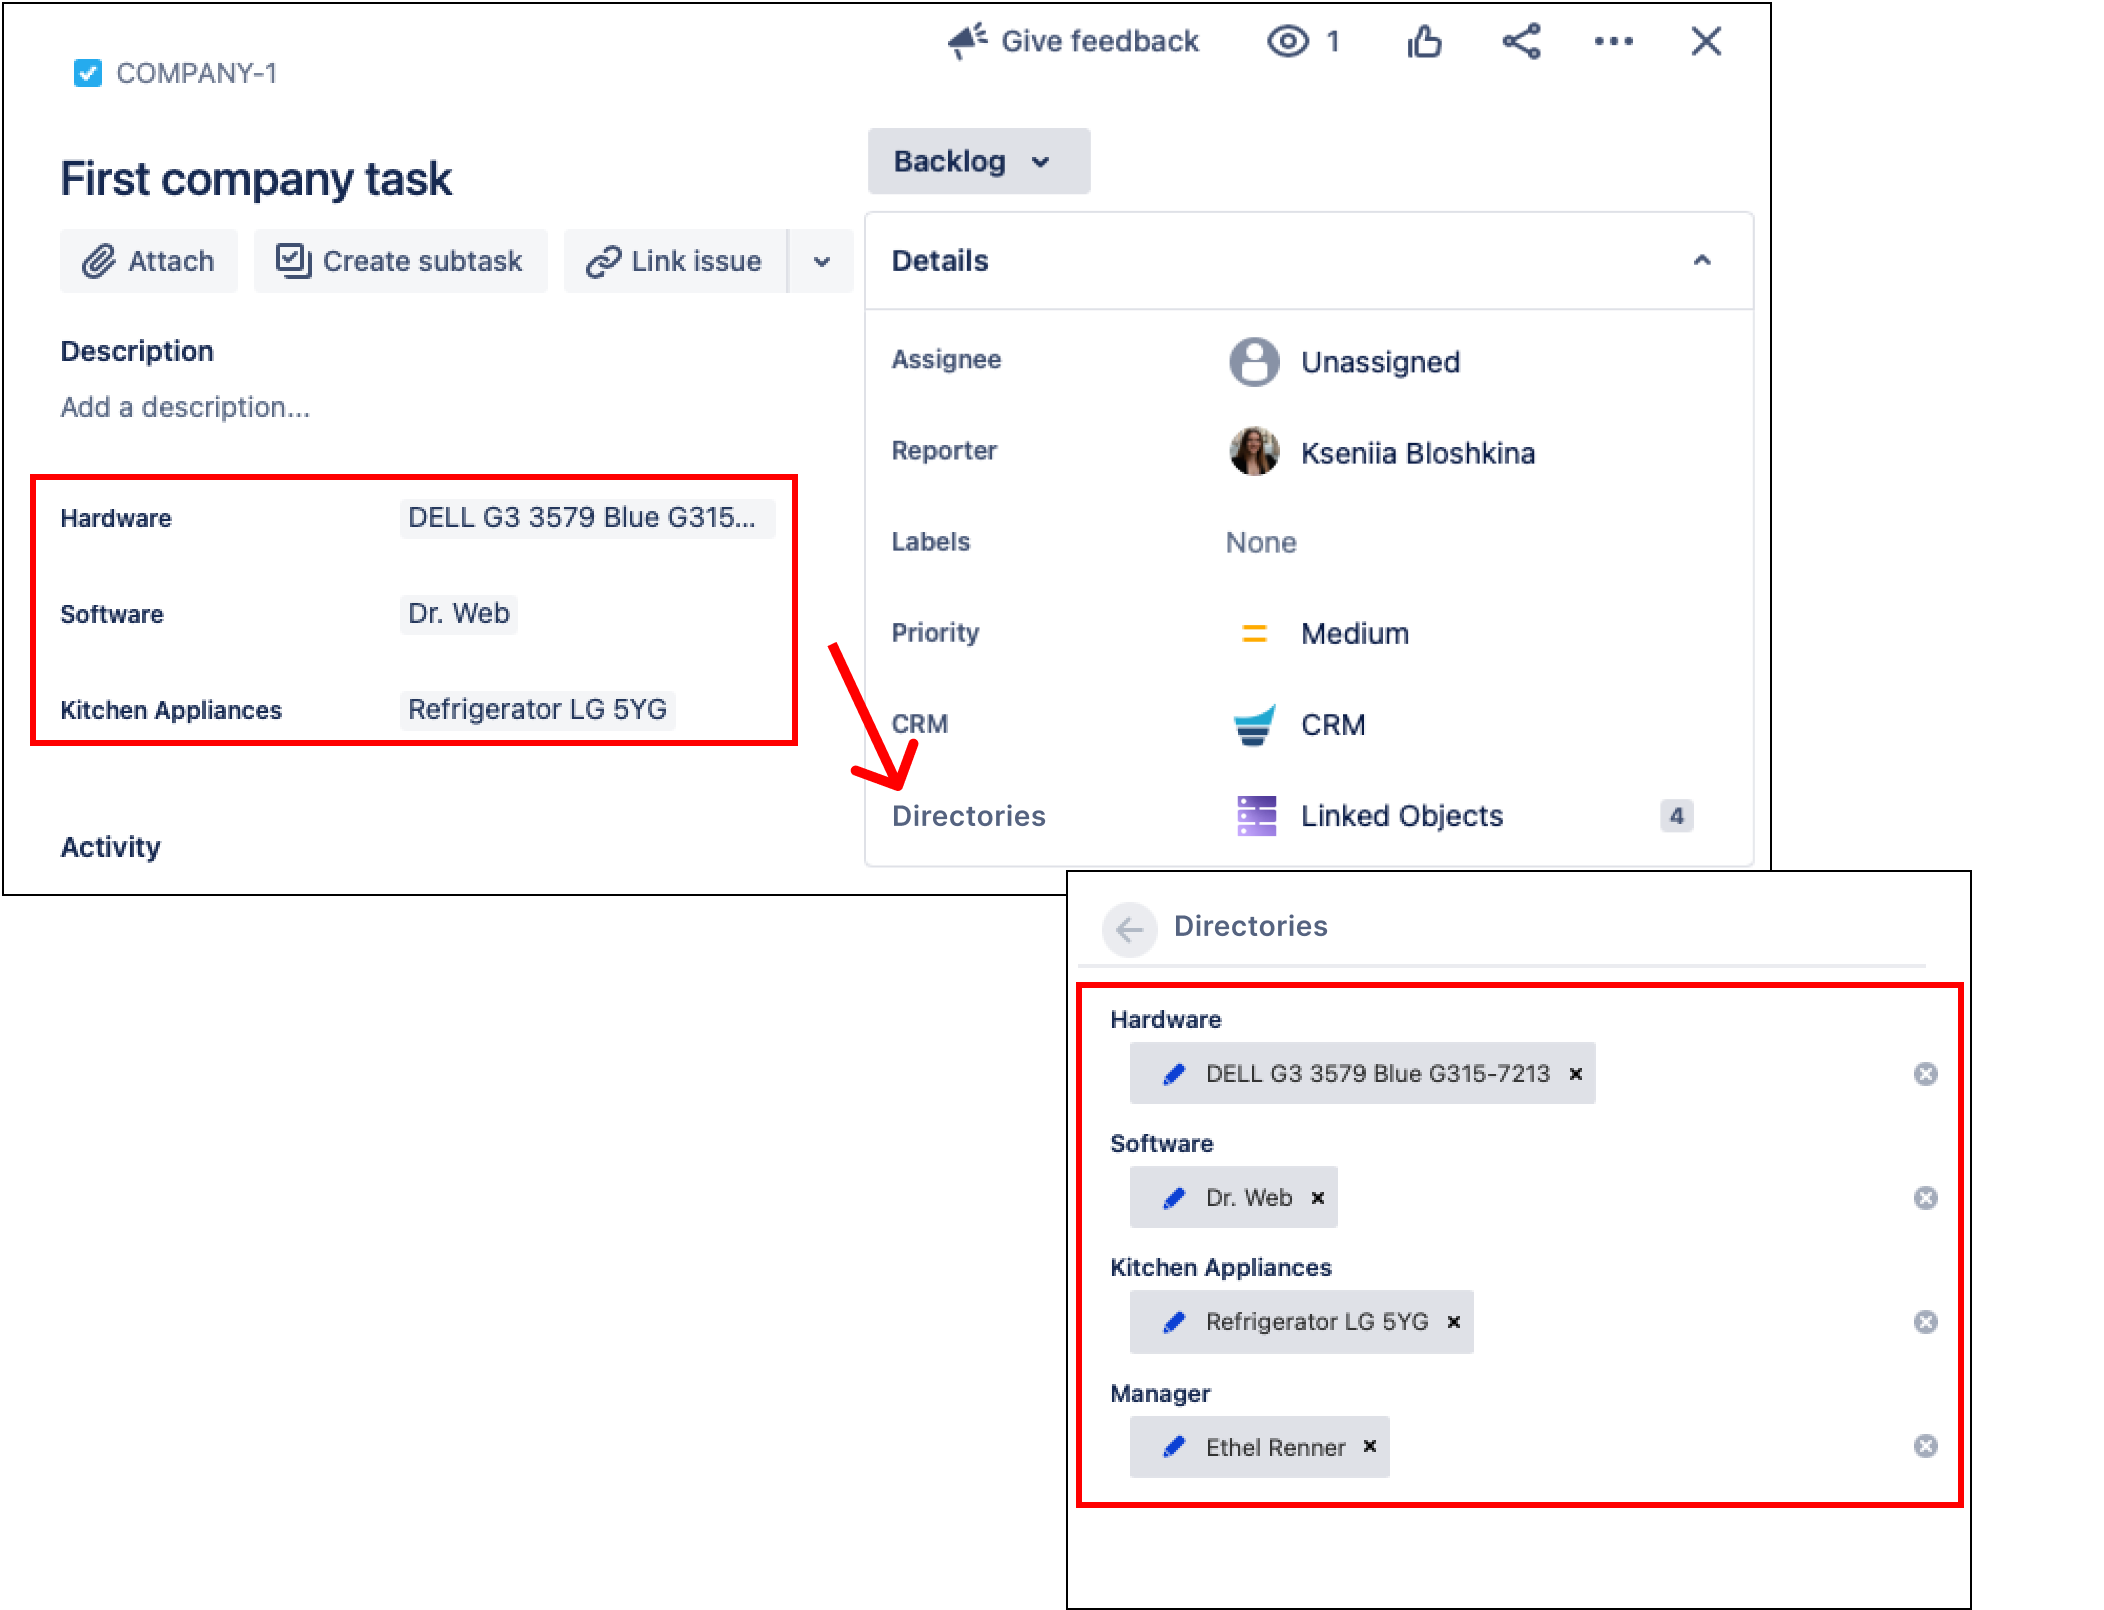Edit DELL G3 3579 hardware pencil icon

(x=1174, y=1074)
